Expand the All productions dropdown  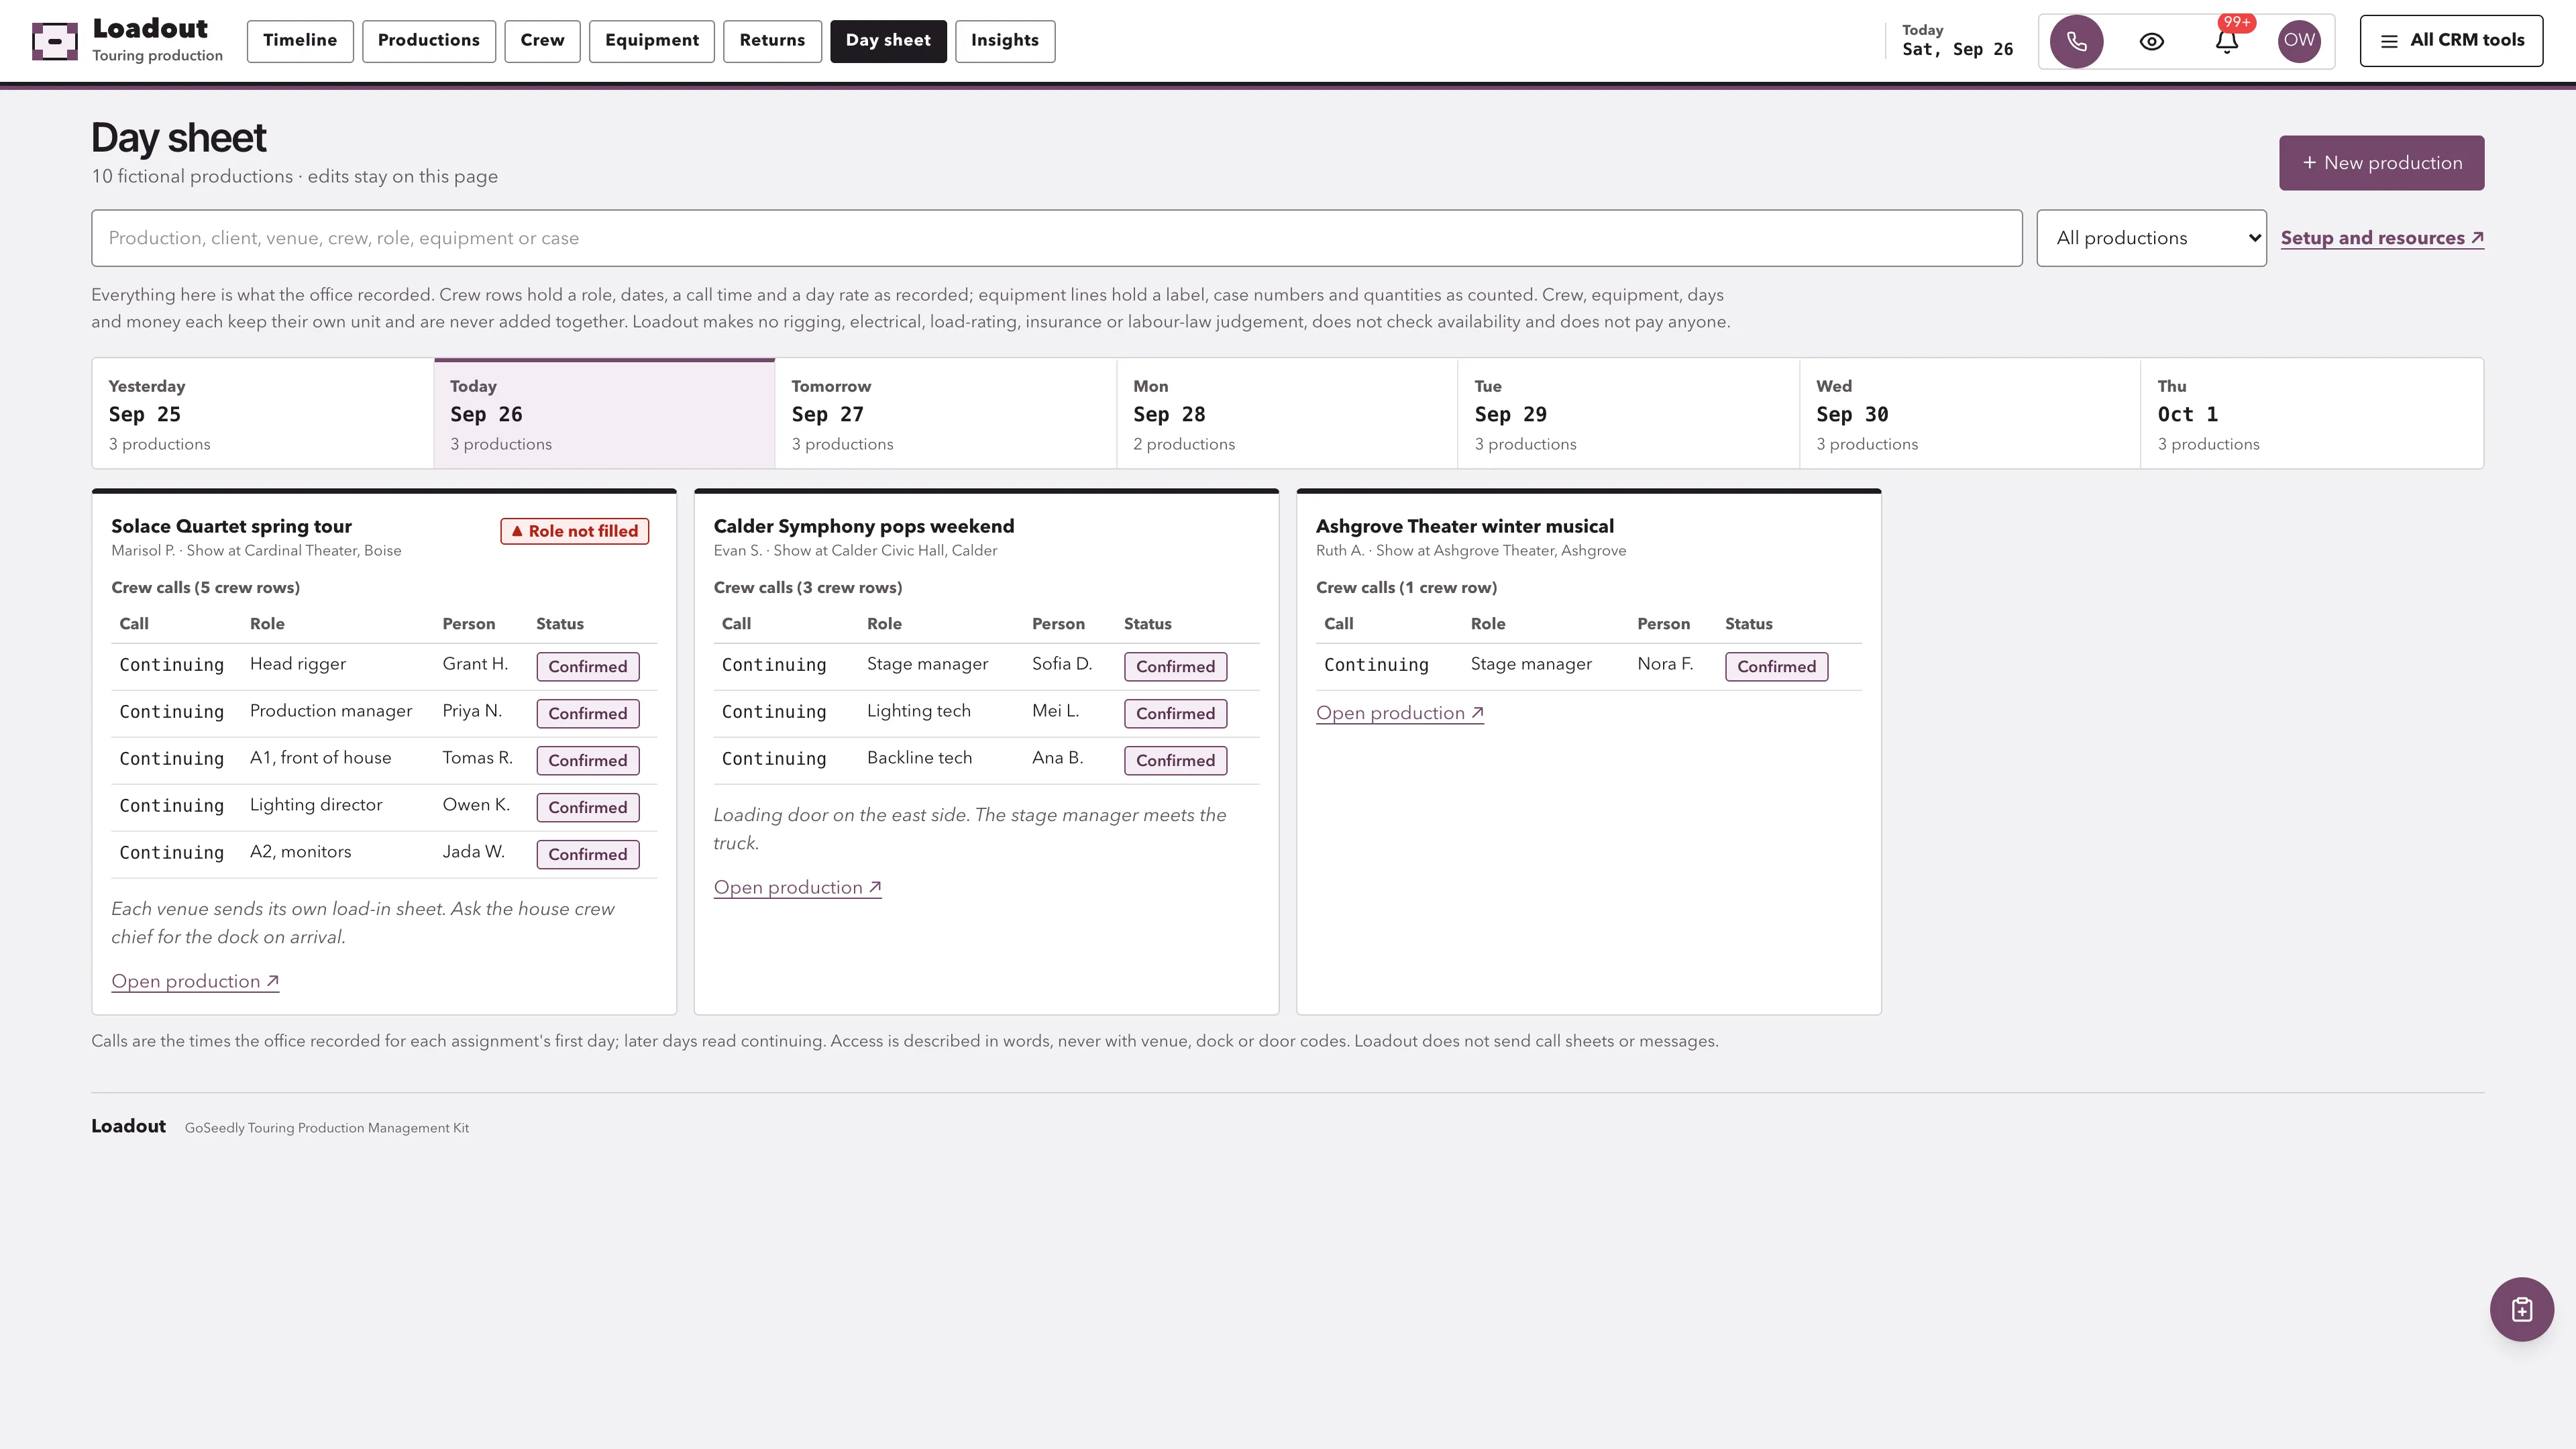click(x=2151, y=238)
